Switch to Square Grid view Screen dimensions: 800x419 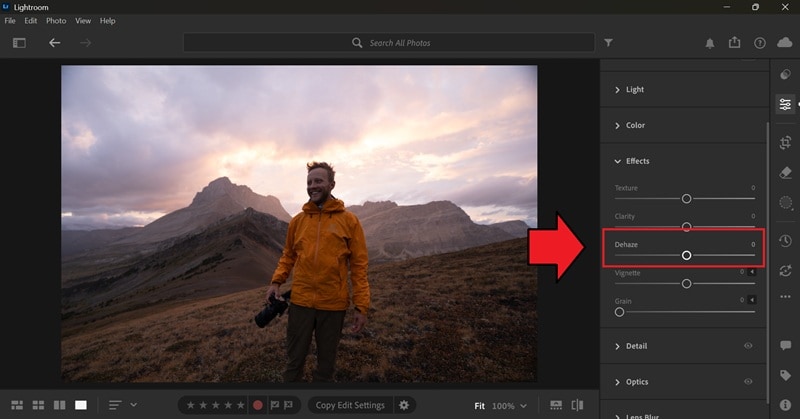38,405
